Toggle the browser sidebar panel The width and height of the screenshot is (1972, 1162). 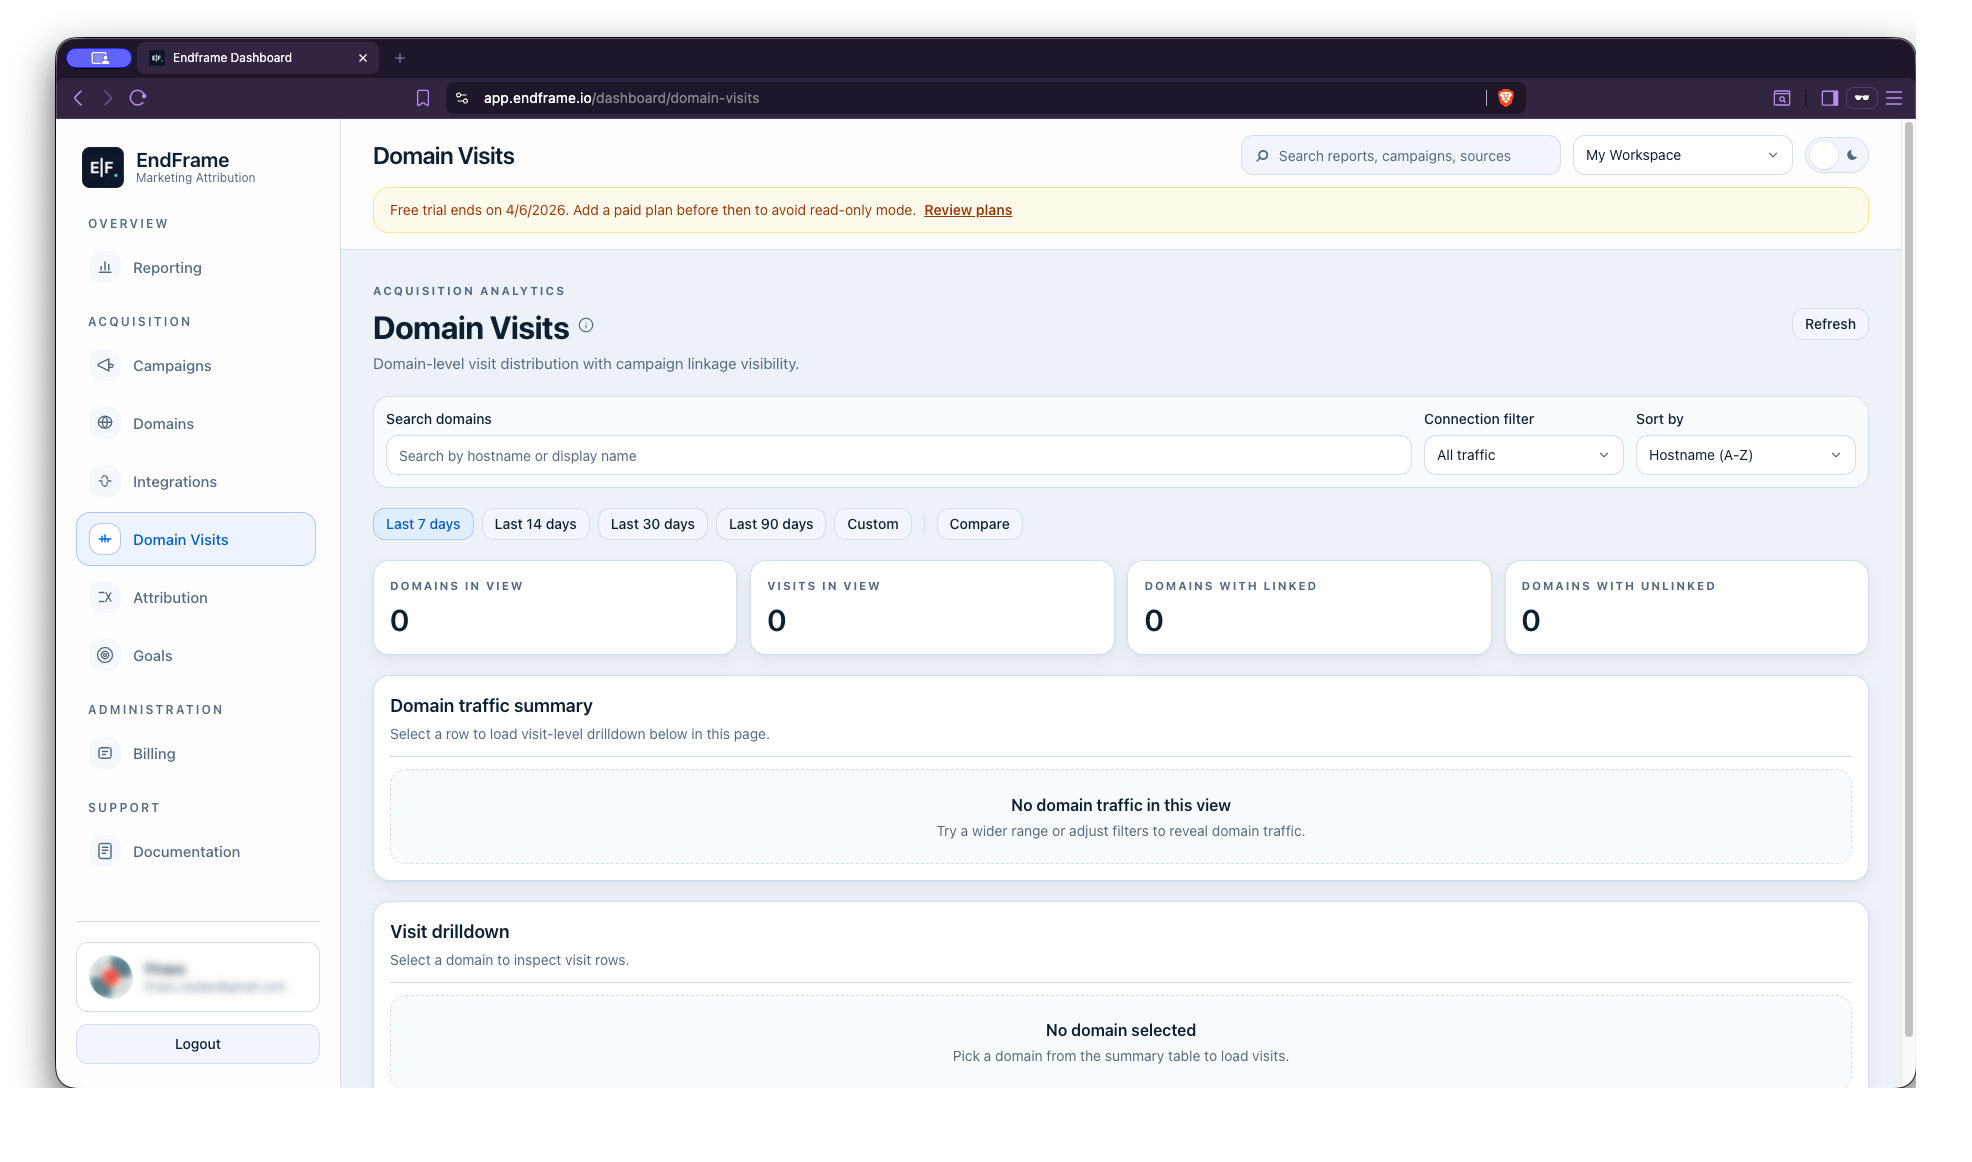point(1829,98)
